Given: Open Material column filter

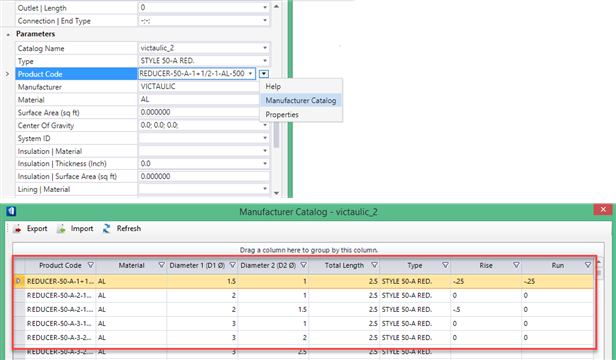Looking at the screenshot, I should tap(161, 265).
